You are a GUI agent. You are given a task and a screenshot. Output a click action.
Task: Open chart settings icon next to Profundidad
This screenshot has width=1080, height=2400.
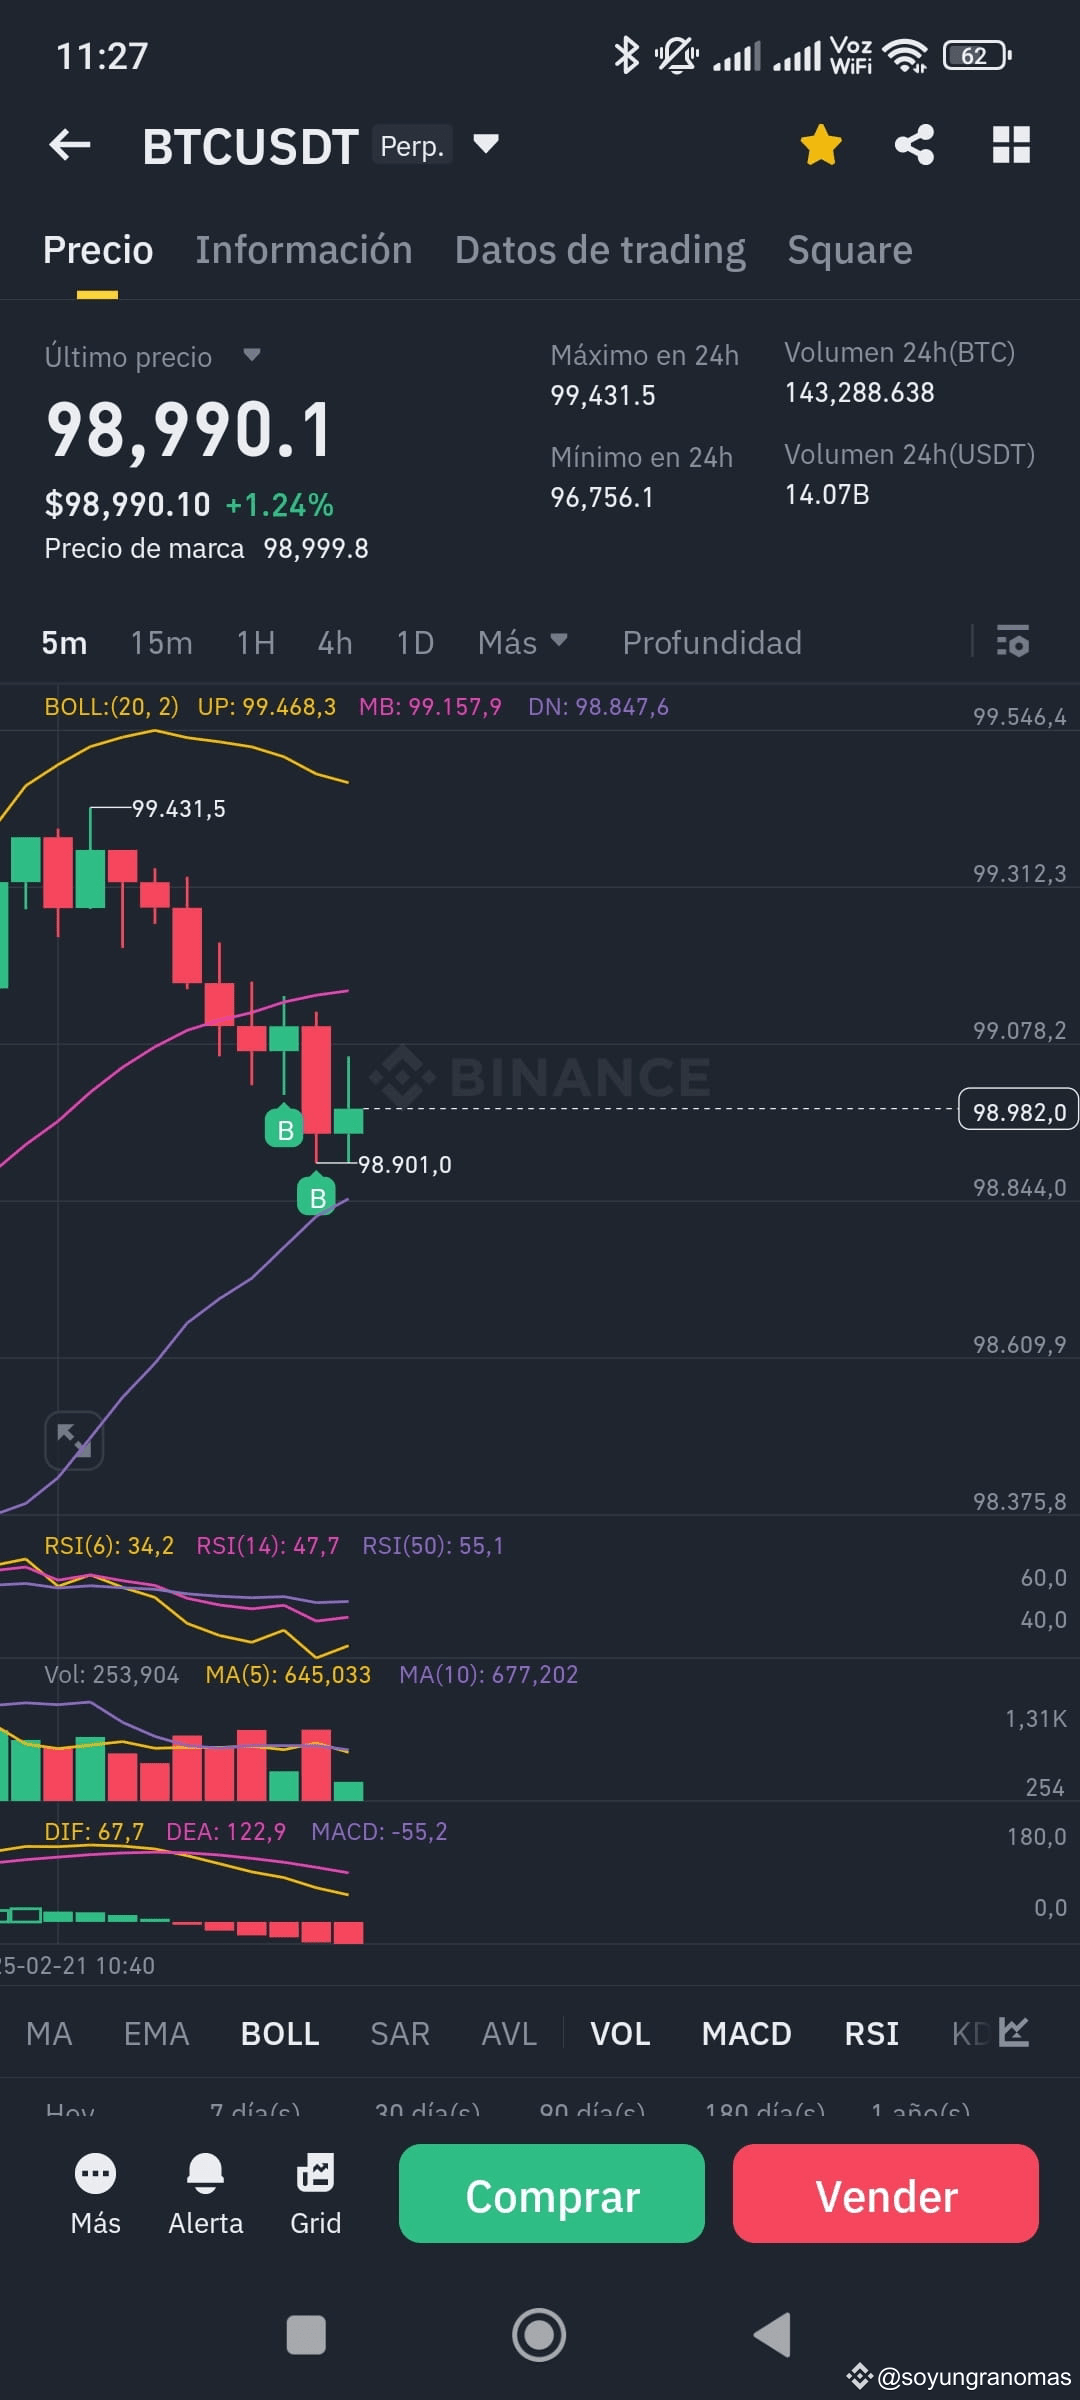point(1013,641)
